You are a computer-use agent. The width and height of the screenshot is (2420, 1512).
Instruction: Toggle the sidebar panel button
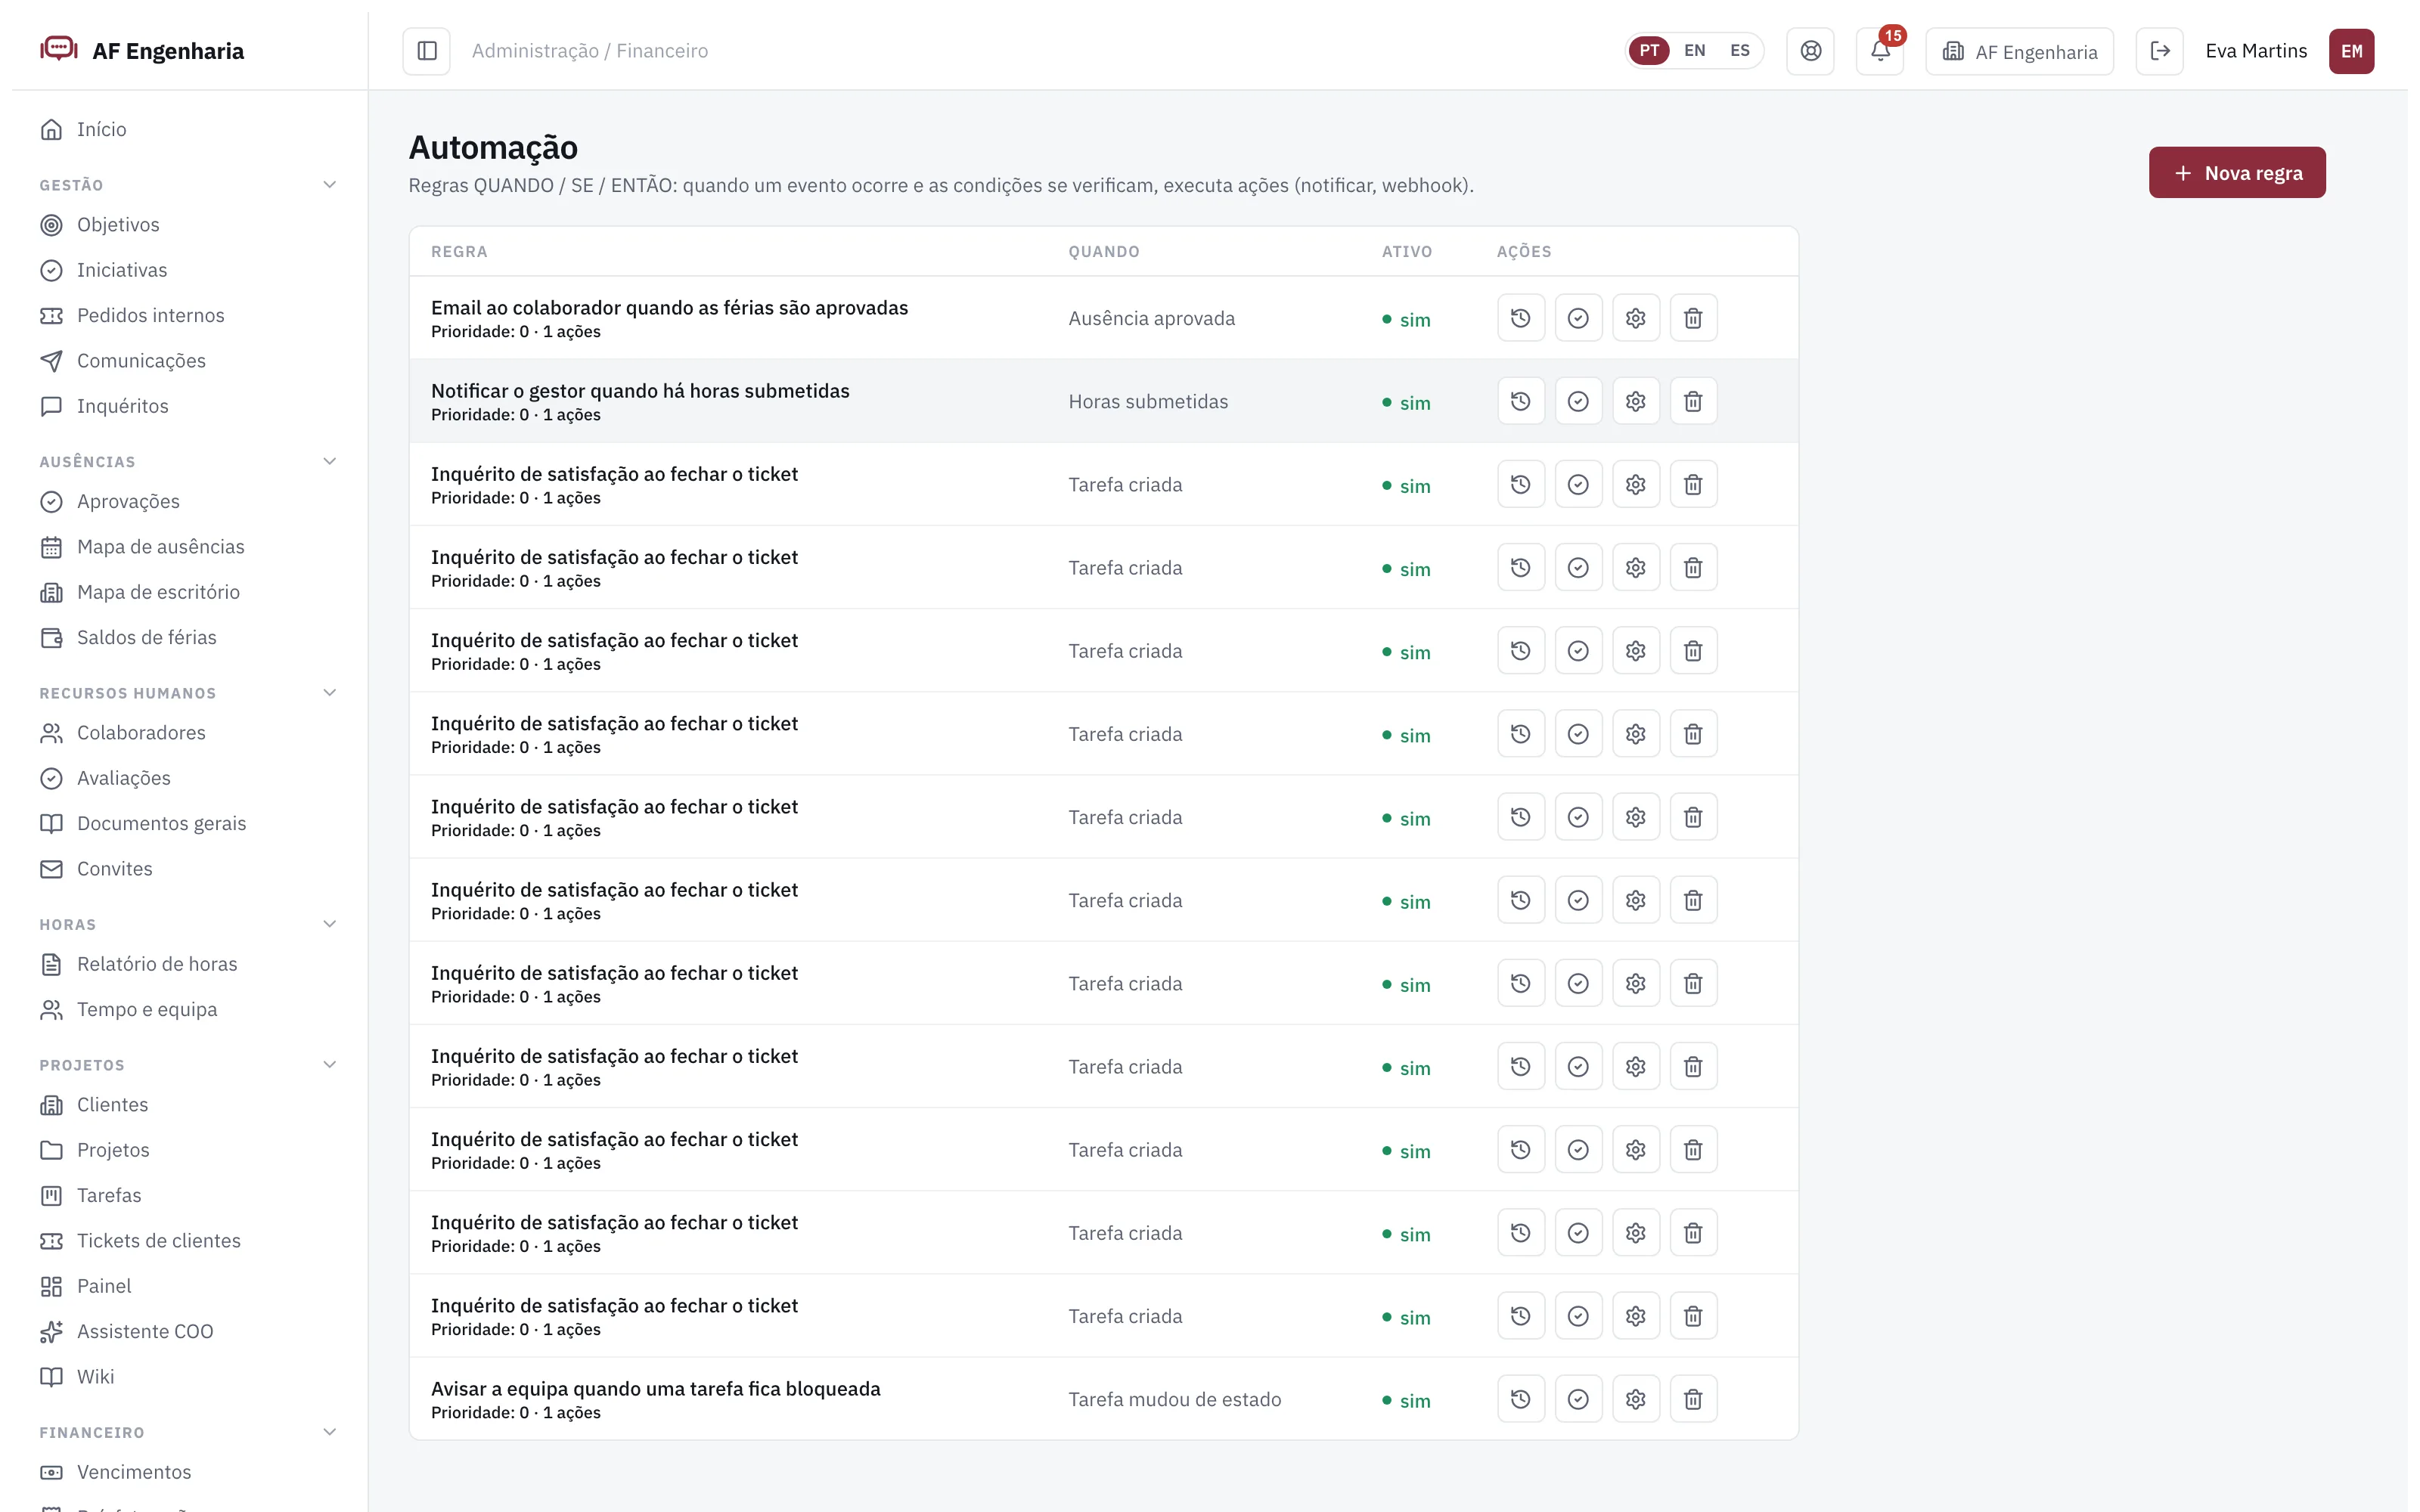(427, 51)
